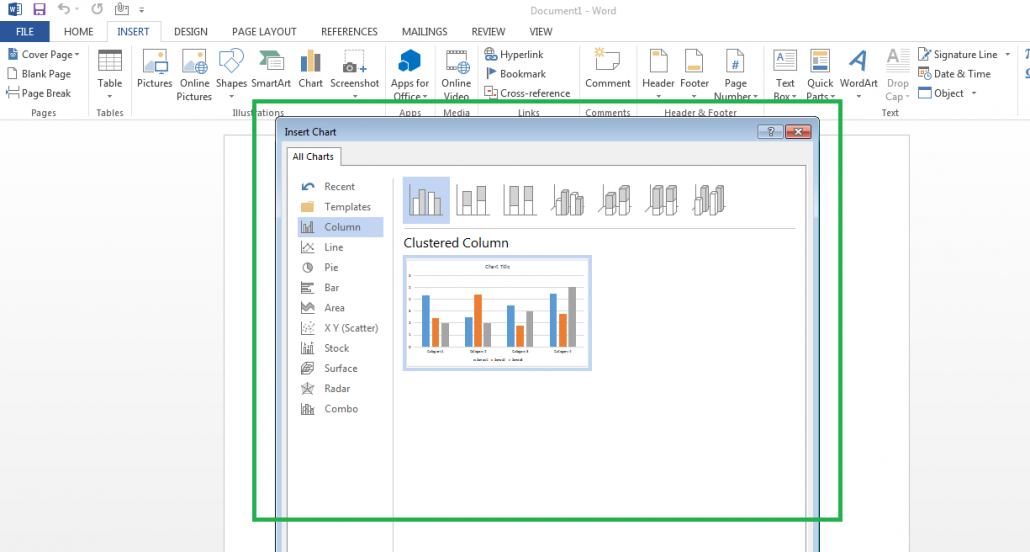Switch to the Page Layout ribbon tab

(264, 32)
